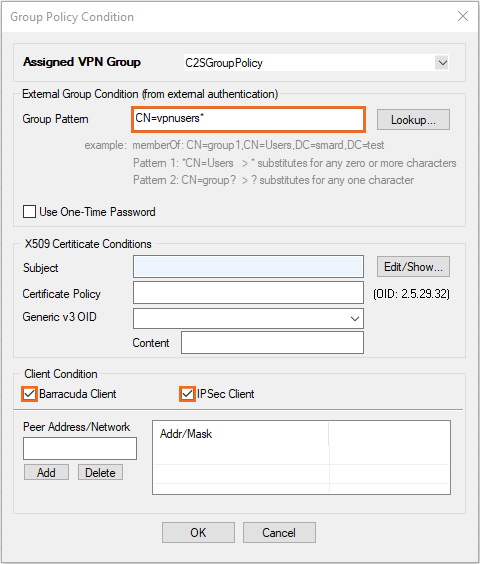
Task: Close the Group Policy Condition dialog
Action: 463,16
